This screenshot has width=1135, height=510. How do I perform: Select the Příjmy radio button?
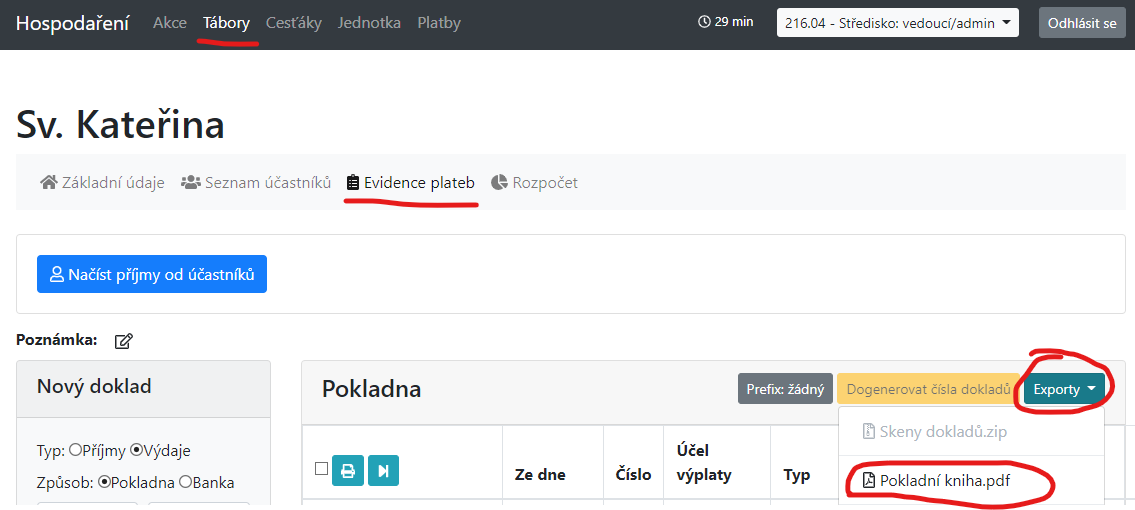click(74, 450)
